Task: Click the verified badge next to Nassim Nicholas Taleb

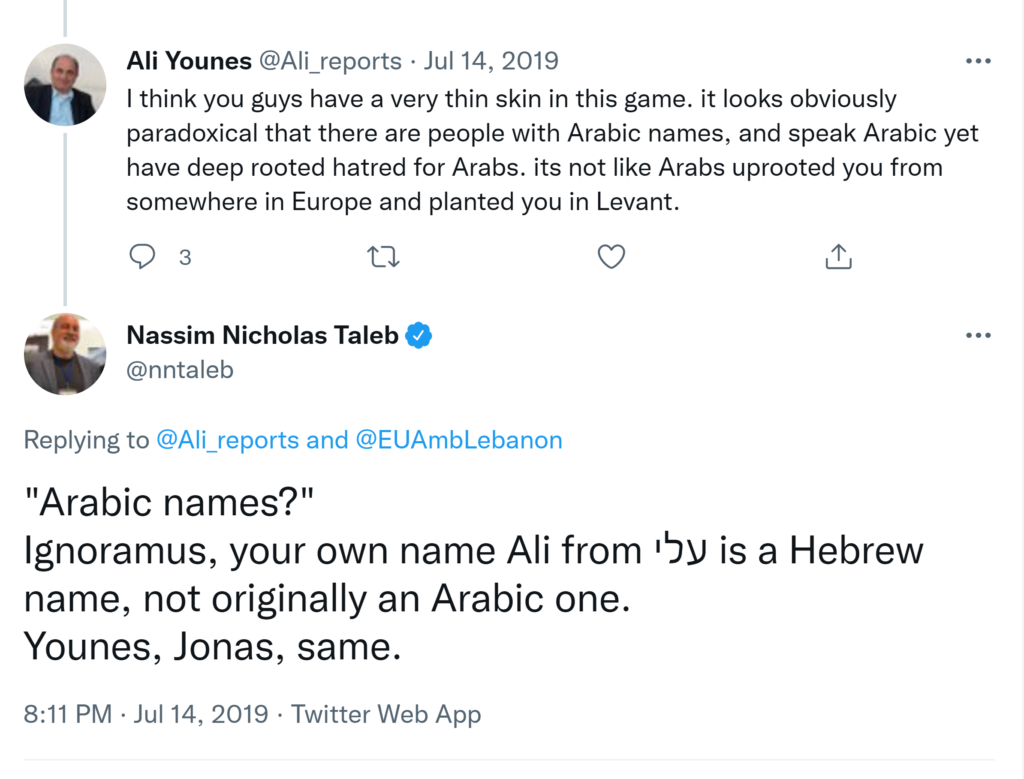Action: 419,336
